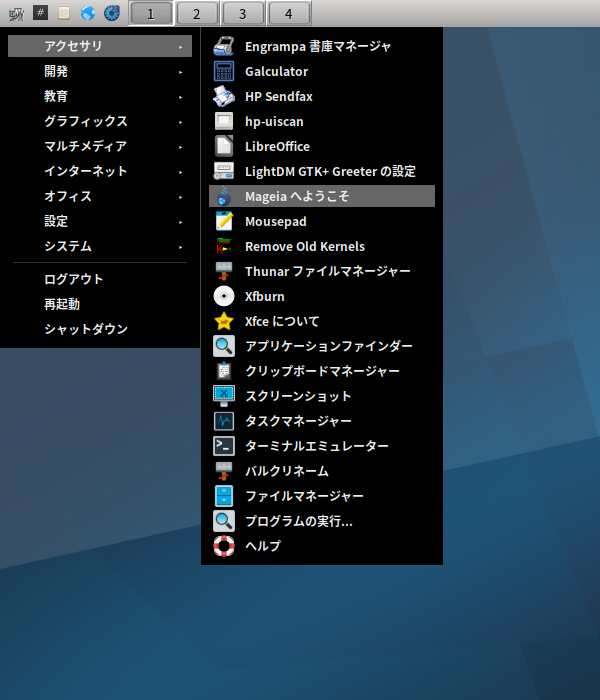The width and height of the screenshot is (600, 700).
Task: Click the Galculator calculator icon
Action: click(224, 71)
